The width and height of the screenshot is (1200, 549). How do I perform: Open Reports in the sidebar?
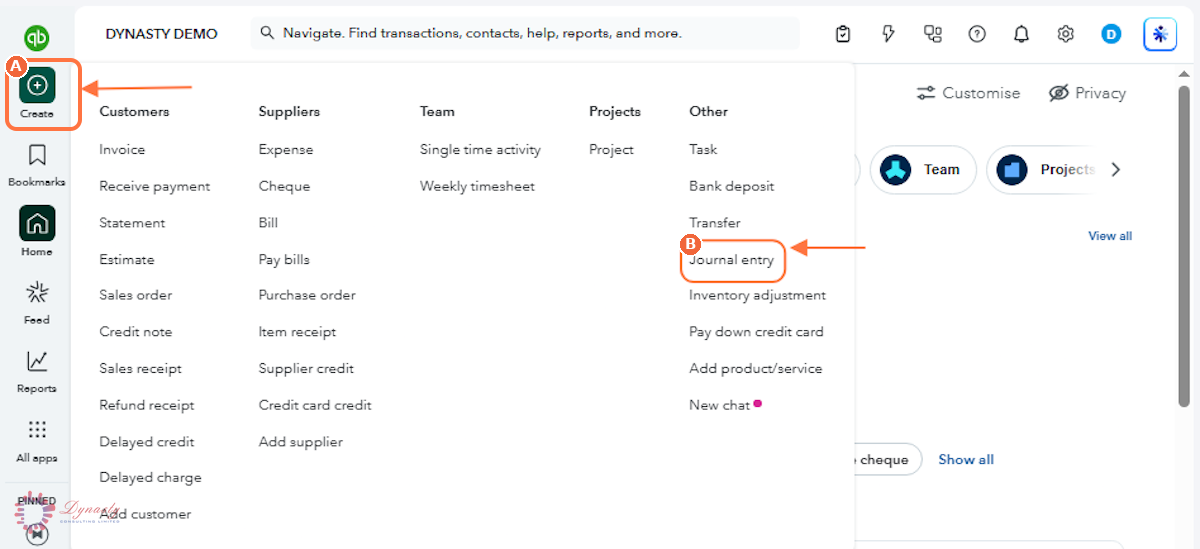pyautogui.click(x=37, y=371)
